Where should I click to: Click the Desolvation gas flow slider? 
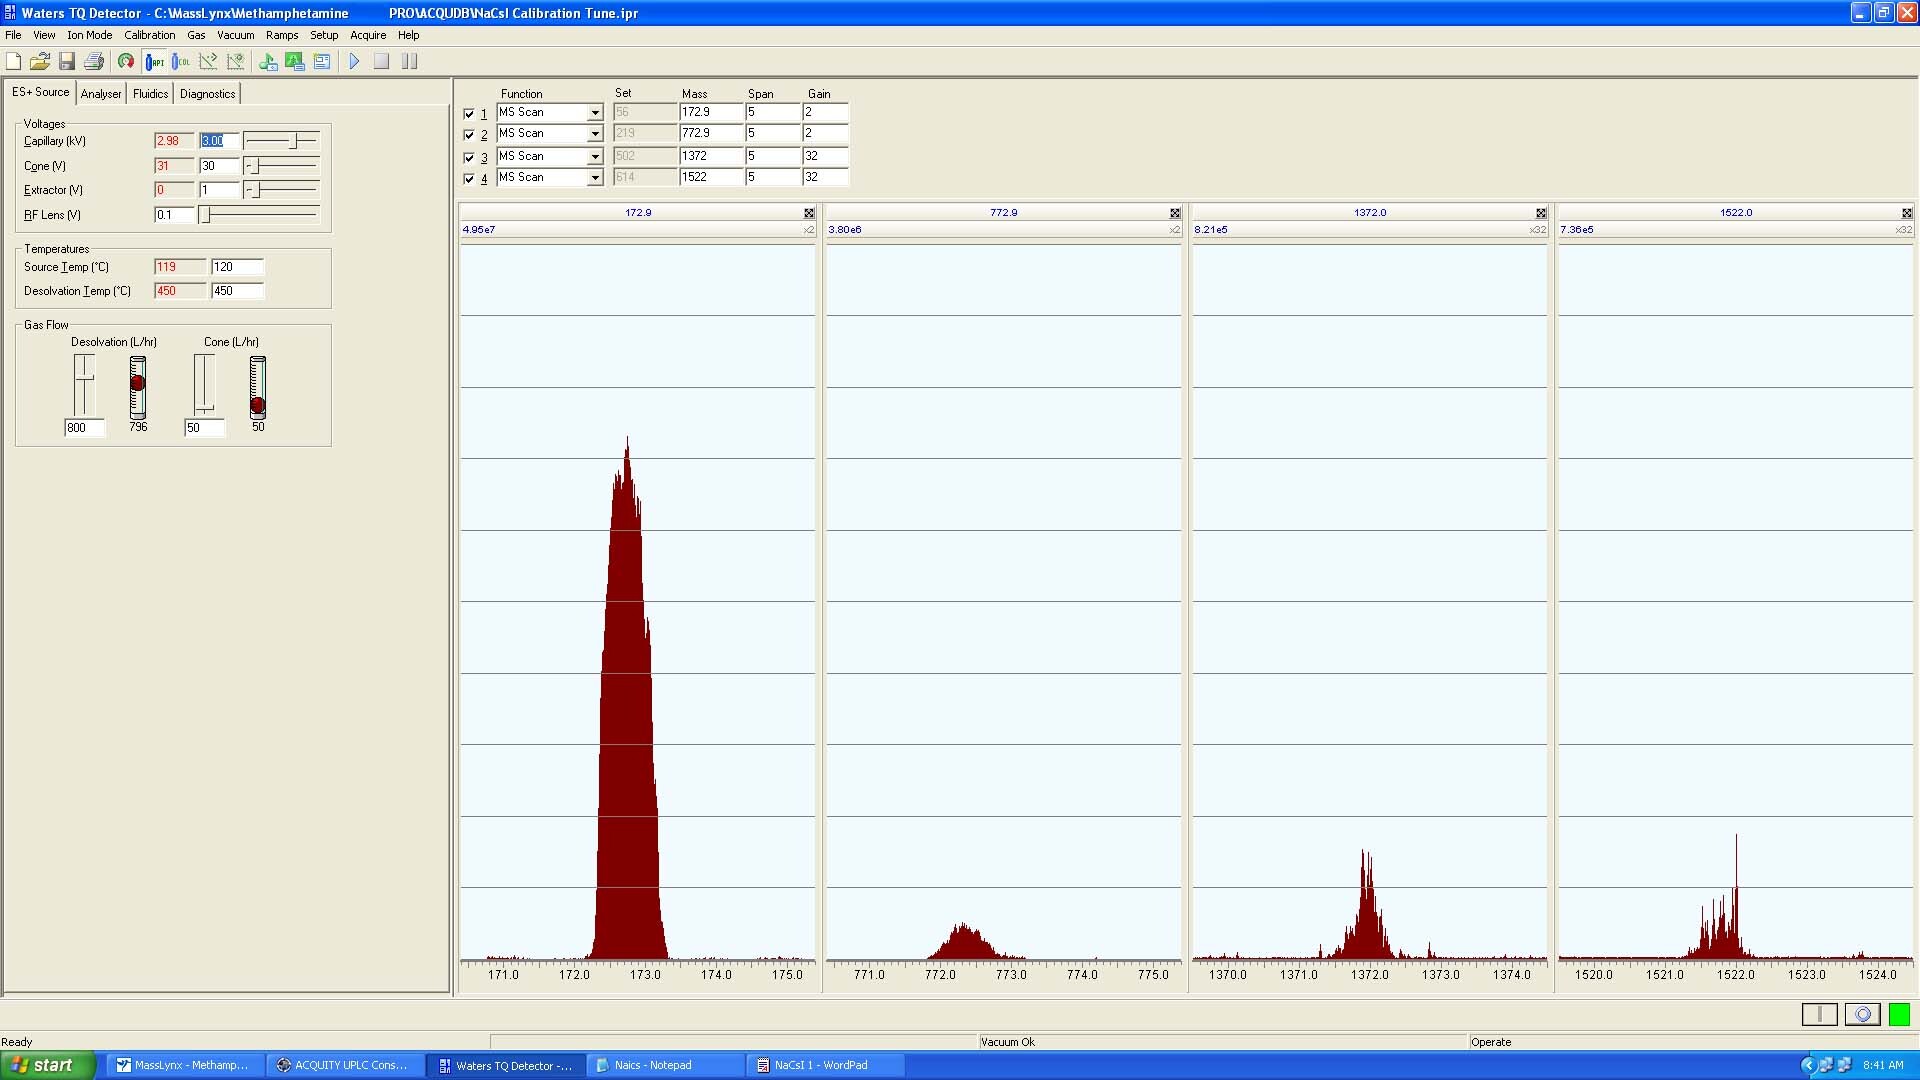[x=84, y=384]
